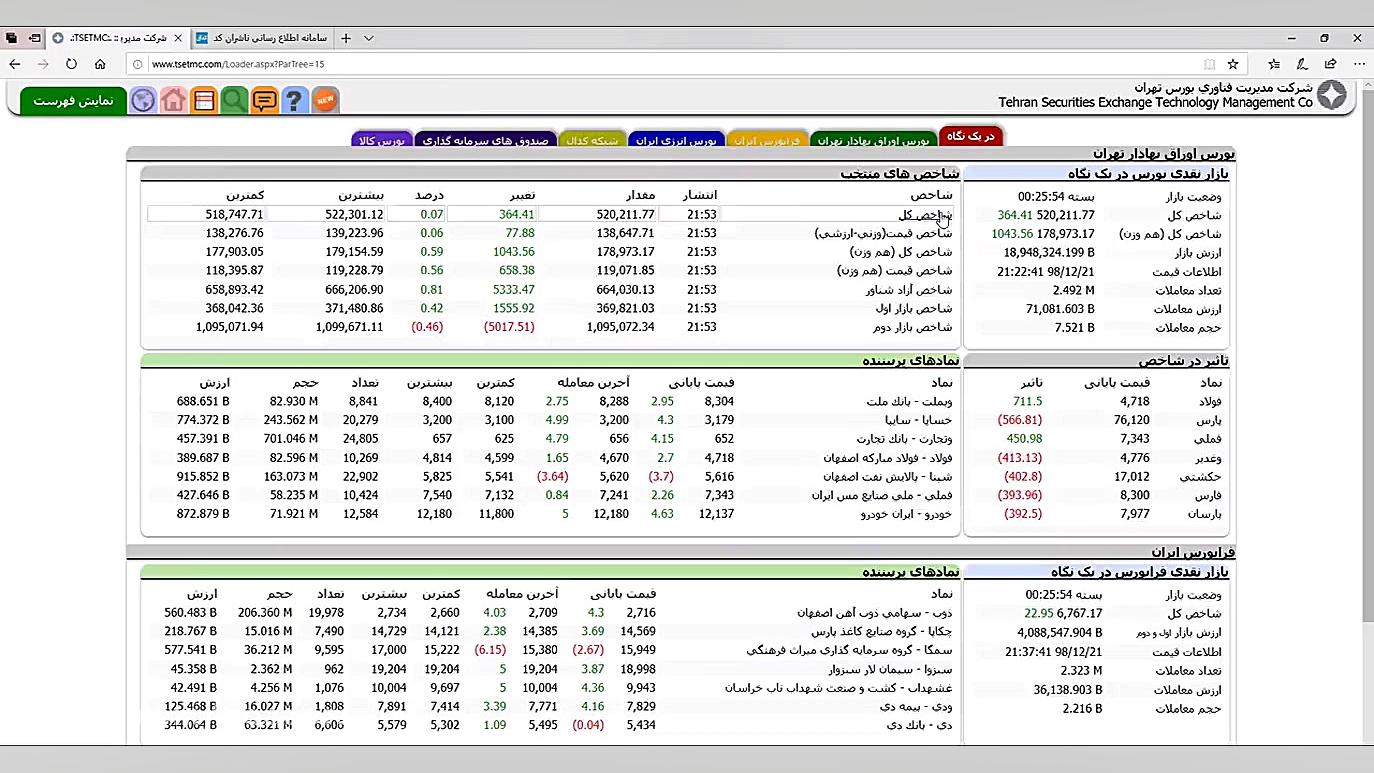Open فولاد - فولاد مبارکه اصفهان symbol
The image size is (1374, 773).
(x=887, y=458)
